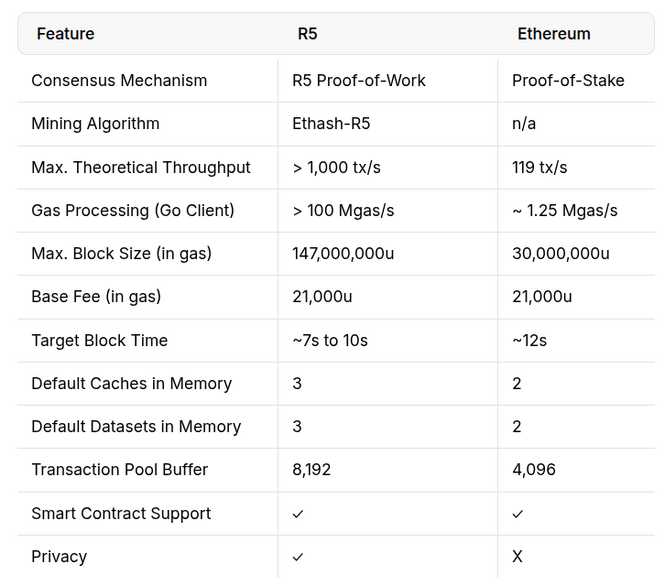Select the Default Datasets in Memory label
Viewport: 664px width, 585px height.
136,427
